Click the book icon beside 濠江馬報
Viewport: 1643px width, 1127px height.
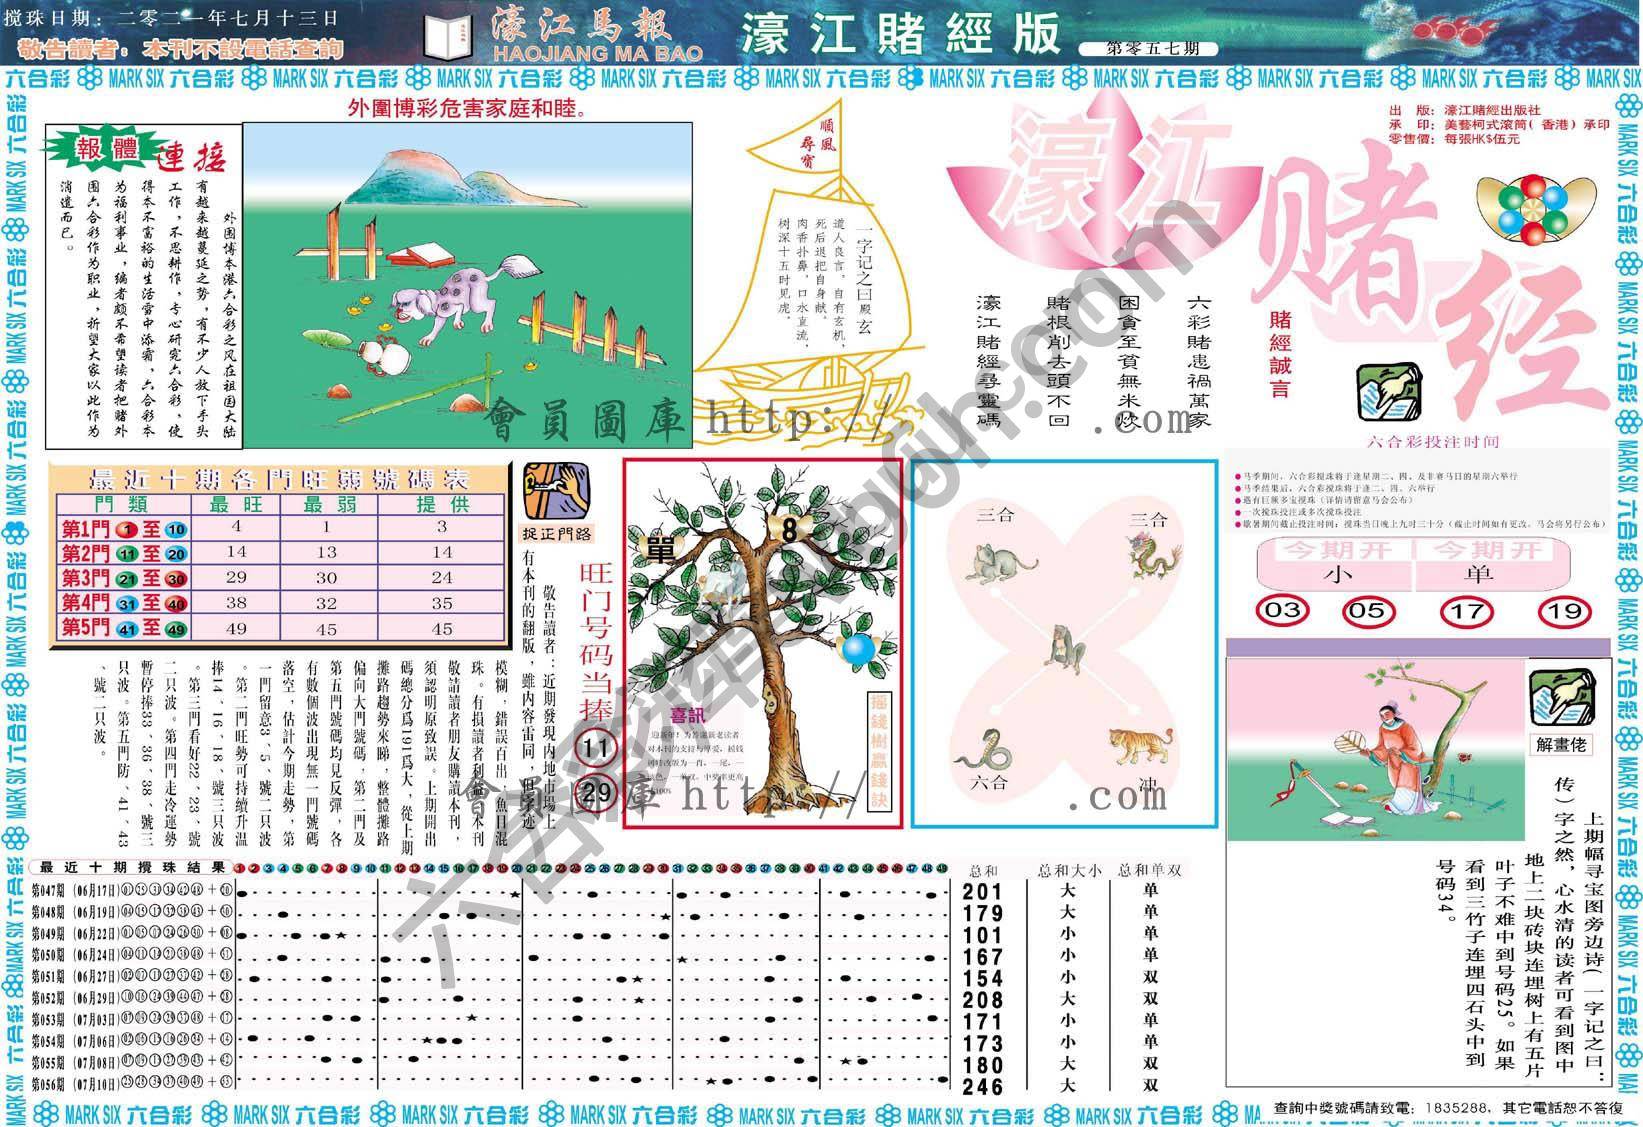pos(447,35)
